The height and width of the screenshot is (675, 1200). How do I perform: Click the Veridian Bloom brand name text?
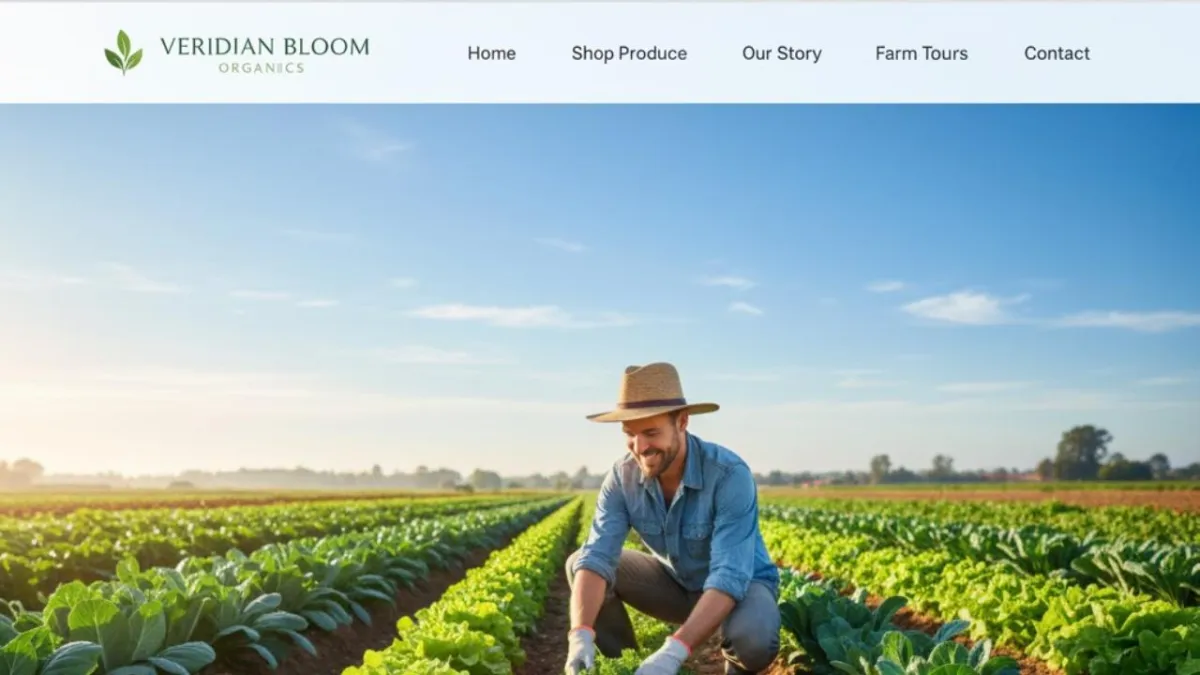coord(265,46)
